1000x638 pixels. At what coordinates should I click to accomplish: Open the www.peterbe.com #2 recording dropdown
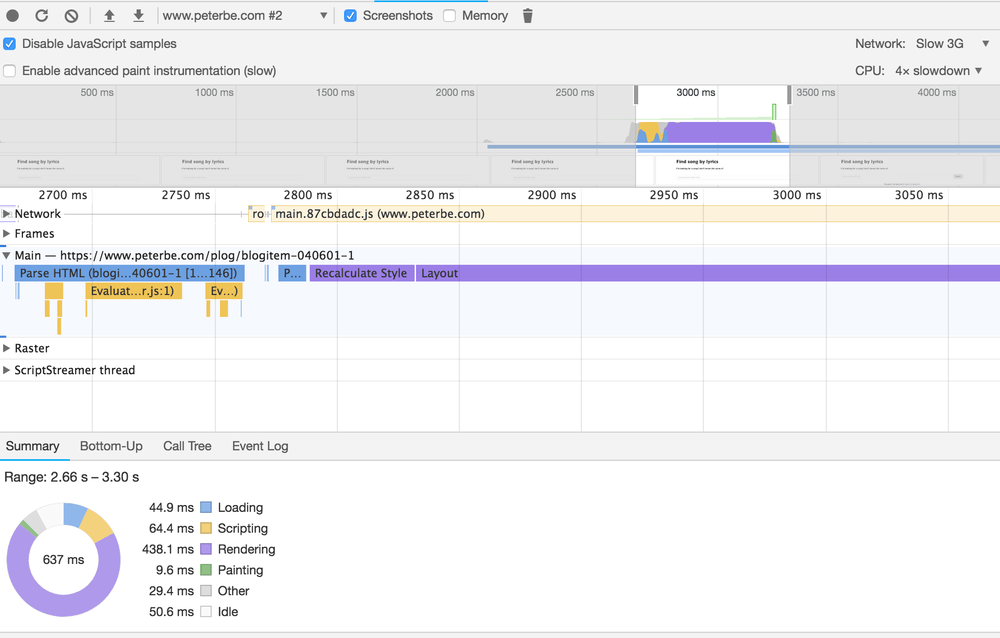point(245,16)
